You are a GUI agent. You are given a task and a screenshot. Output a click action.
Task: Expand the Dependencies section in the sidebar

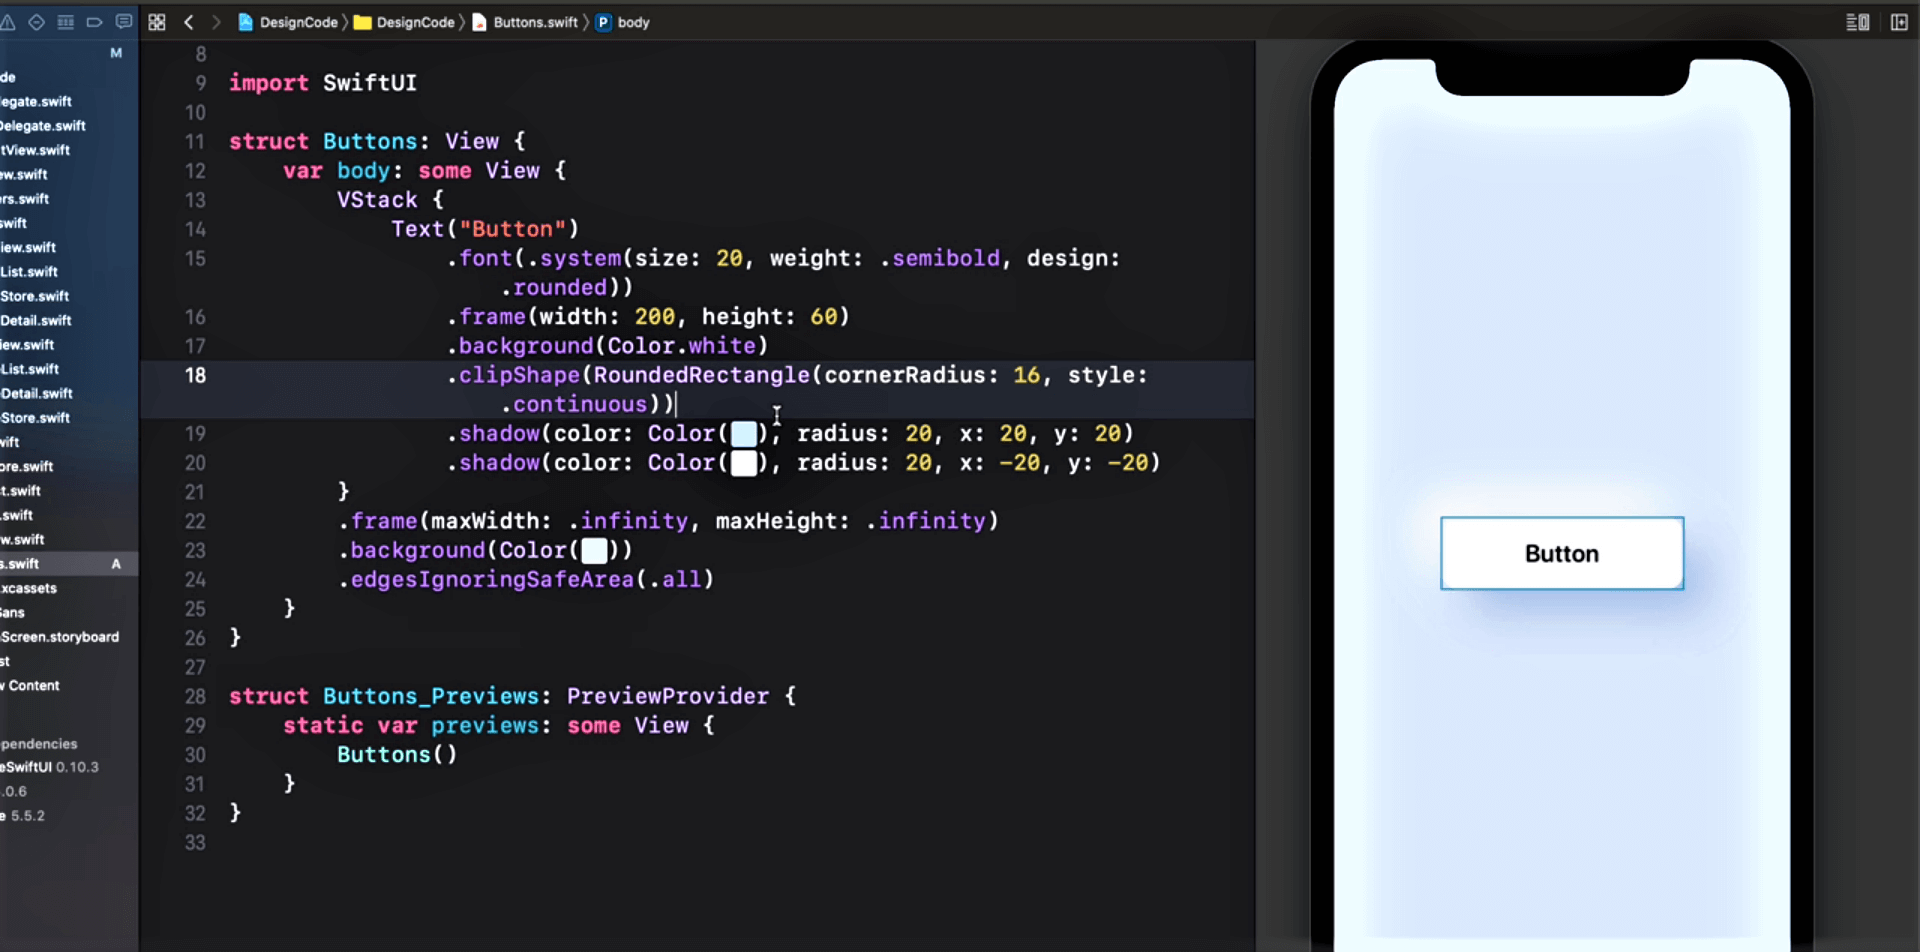[x=40, y=743]
